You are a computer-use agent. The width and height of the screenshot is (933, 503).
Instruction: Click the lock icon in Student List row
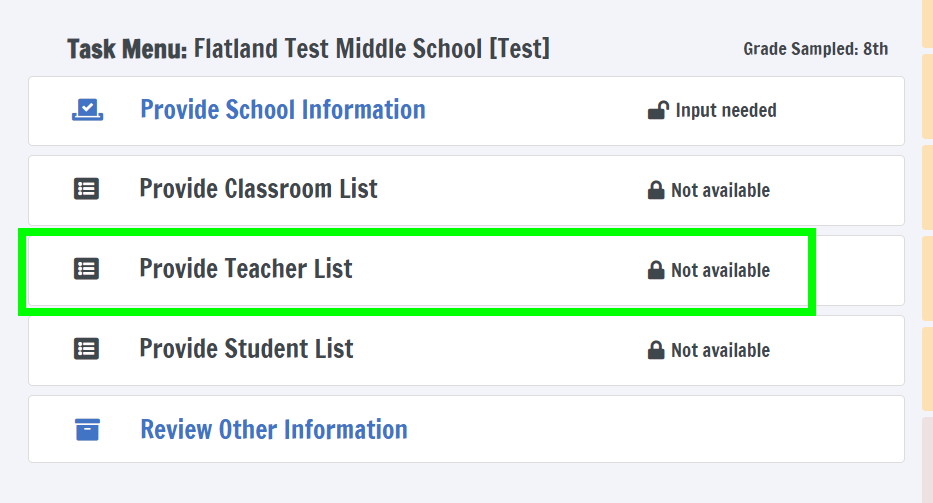[656, 350]
